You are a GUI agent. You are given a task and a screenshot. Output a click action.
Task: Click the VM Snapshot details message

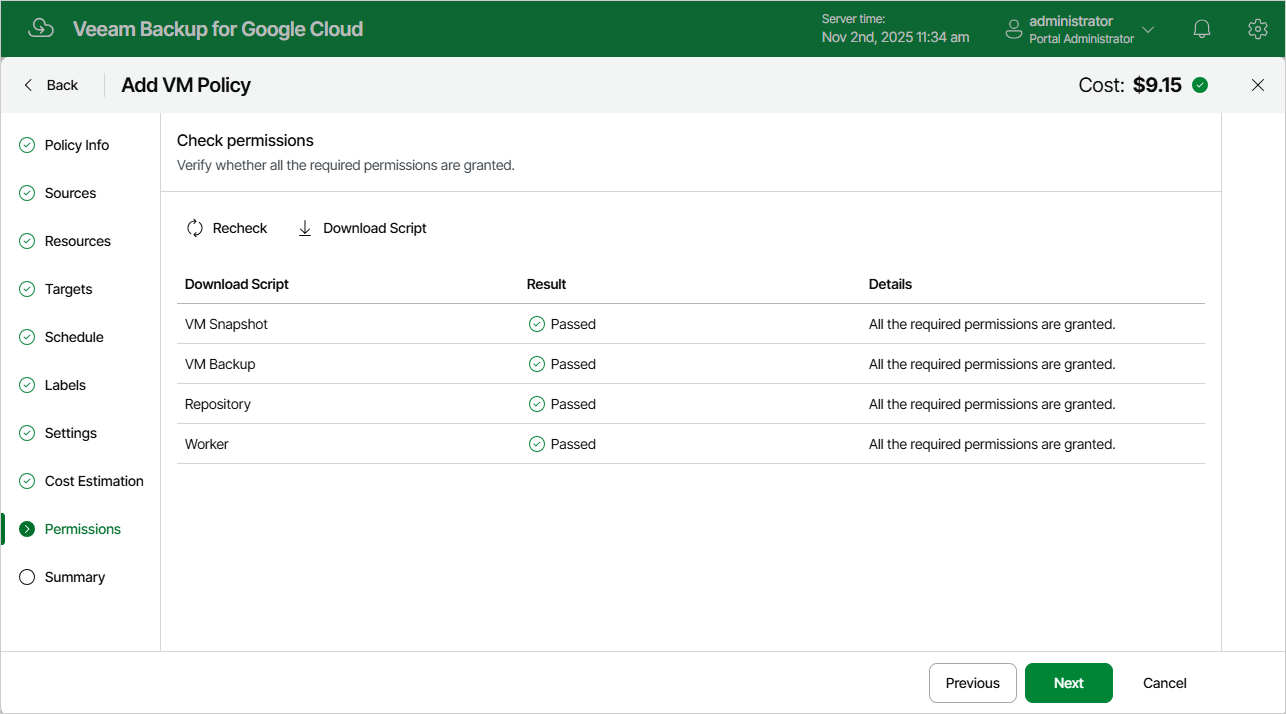(x=992, y=324)
